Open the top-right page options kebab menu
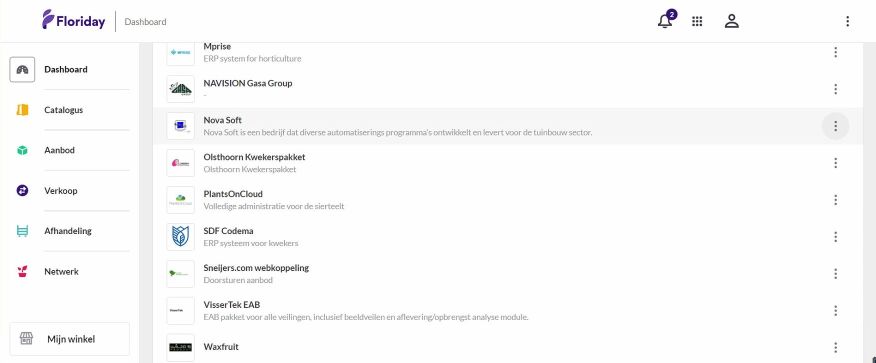 848,21
